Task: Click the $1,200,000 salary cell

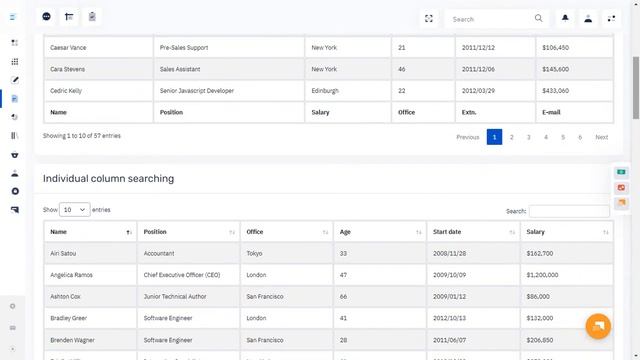Action: (x=567, y=275)
